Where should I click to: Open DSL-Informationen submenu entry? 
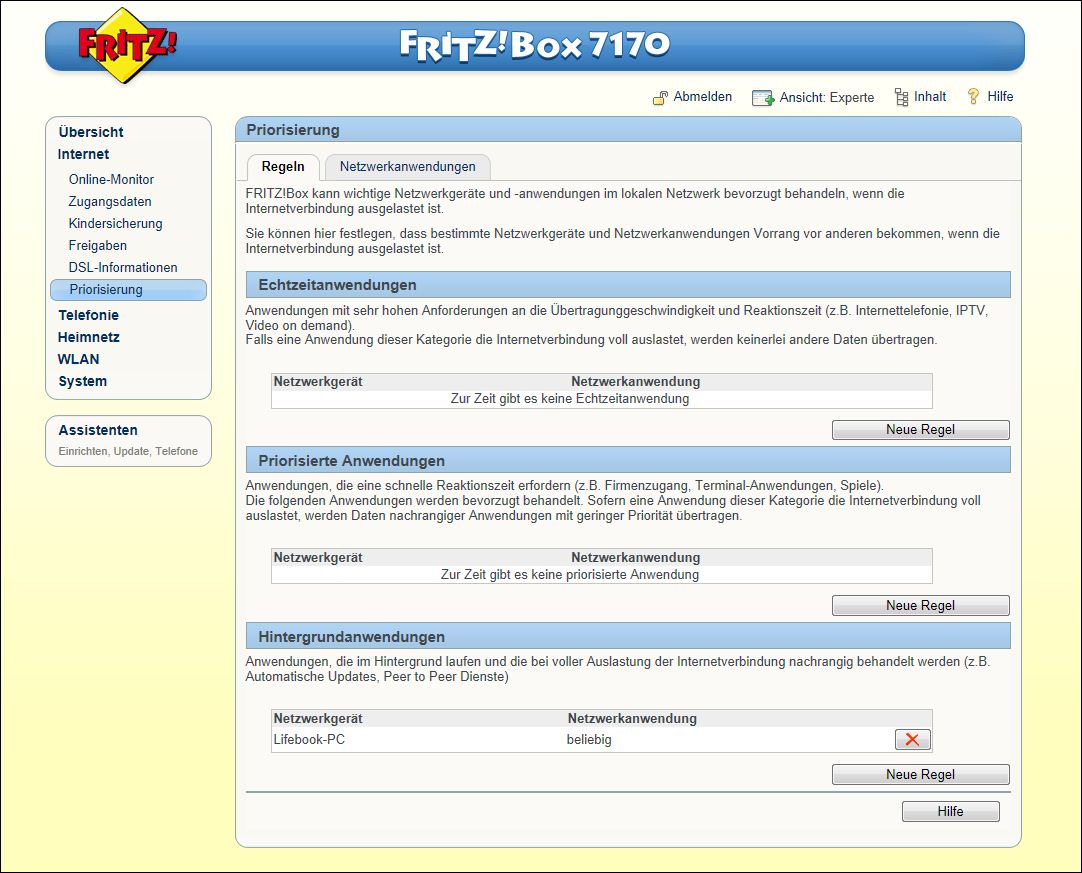click(x=123, y=268)
